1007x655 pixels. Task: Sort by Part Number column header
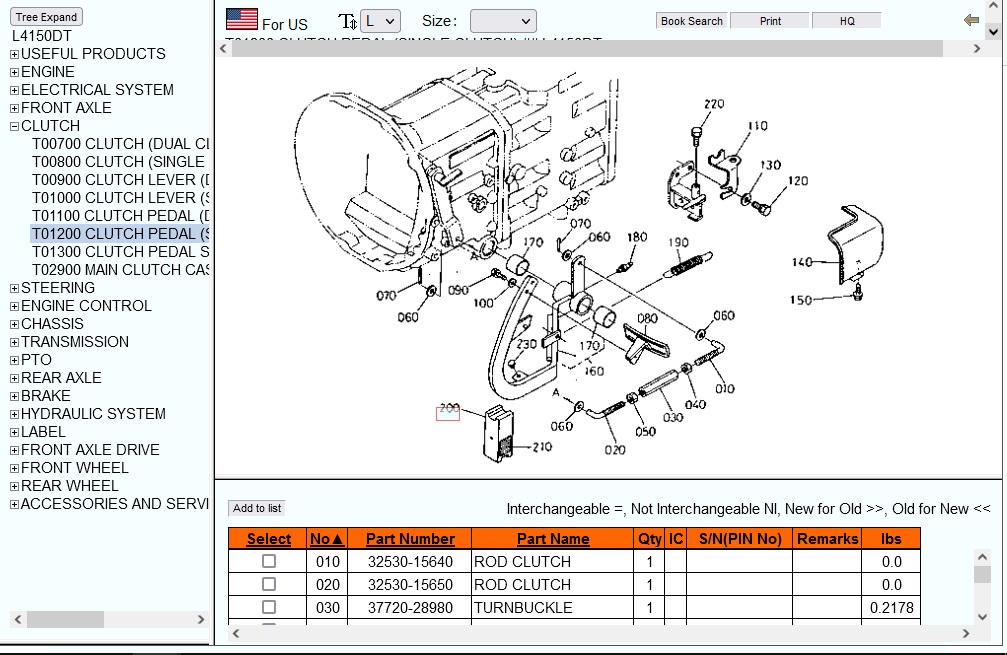coord(410,539)
